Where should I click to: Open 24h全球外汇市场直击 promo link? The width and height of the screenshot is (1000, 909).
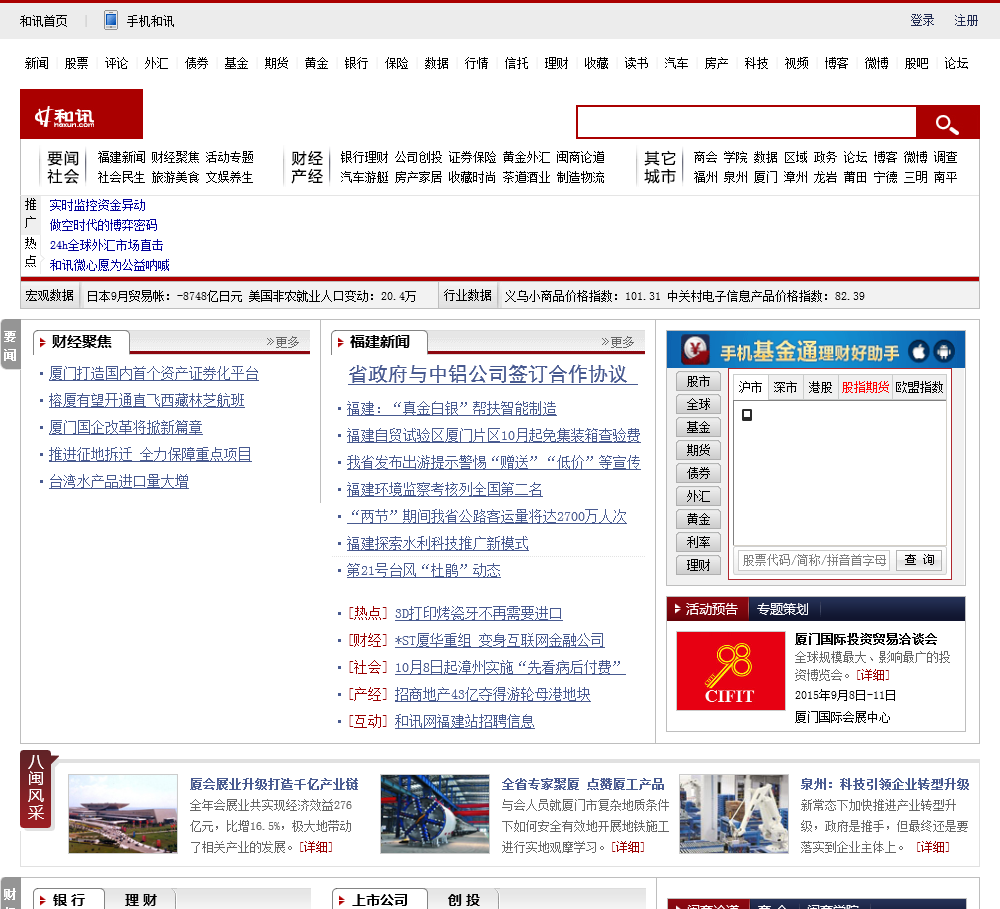click(107, 246)
